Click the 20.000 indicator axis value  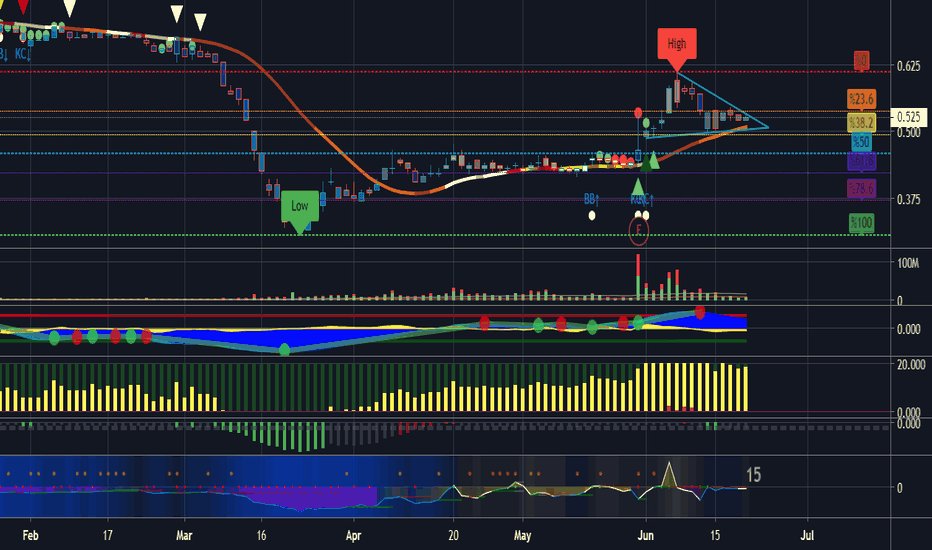point(911,364)
